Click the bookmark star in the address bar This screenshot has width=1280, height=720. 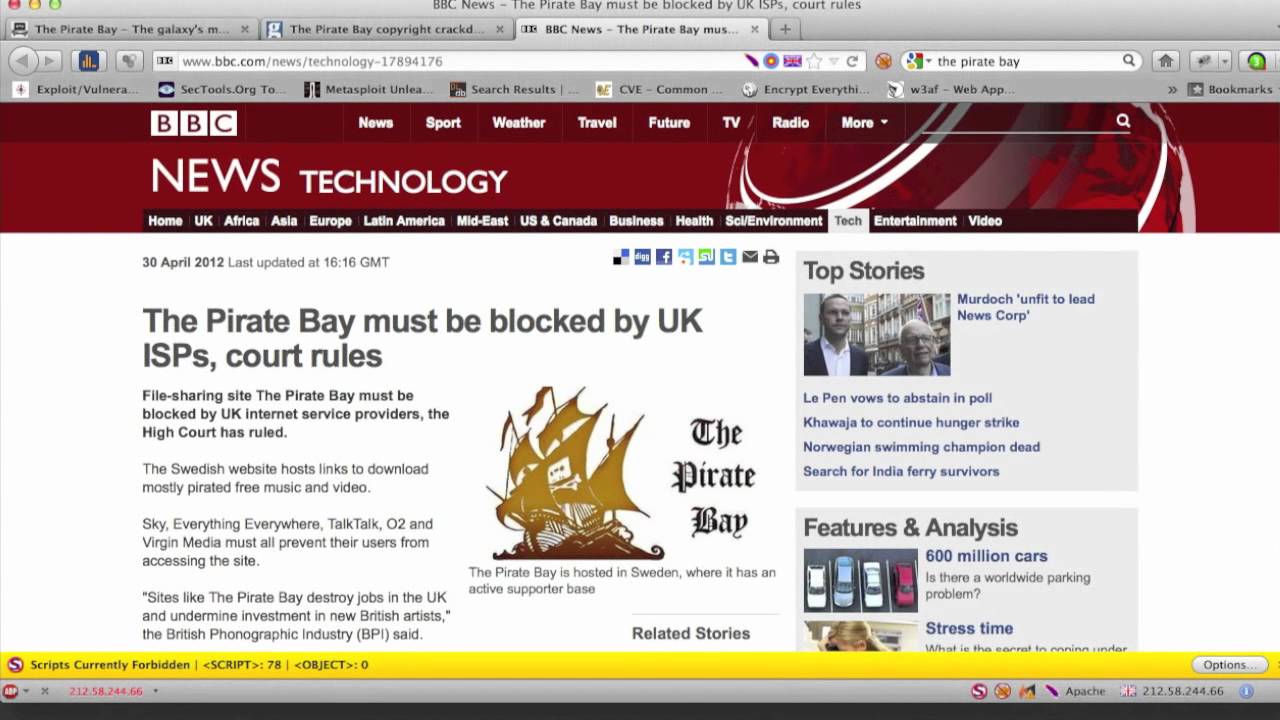(x=814, y=61)
